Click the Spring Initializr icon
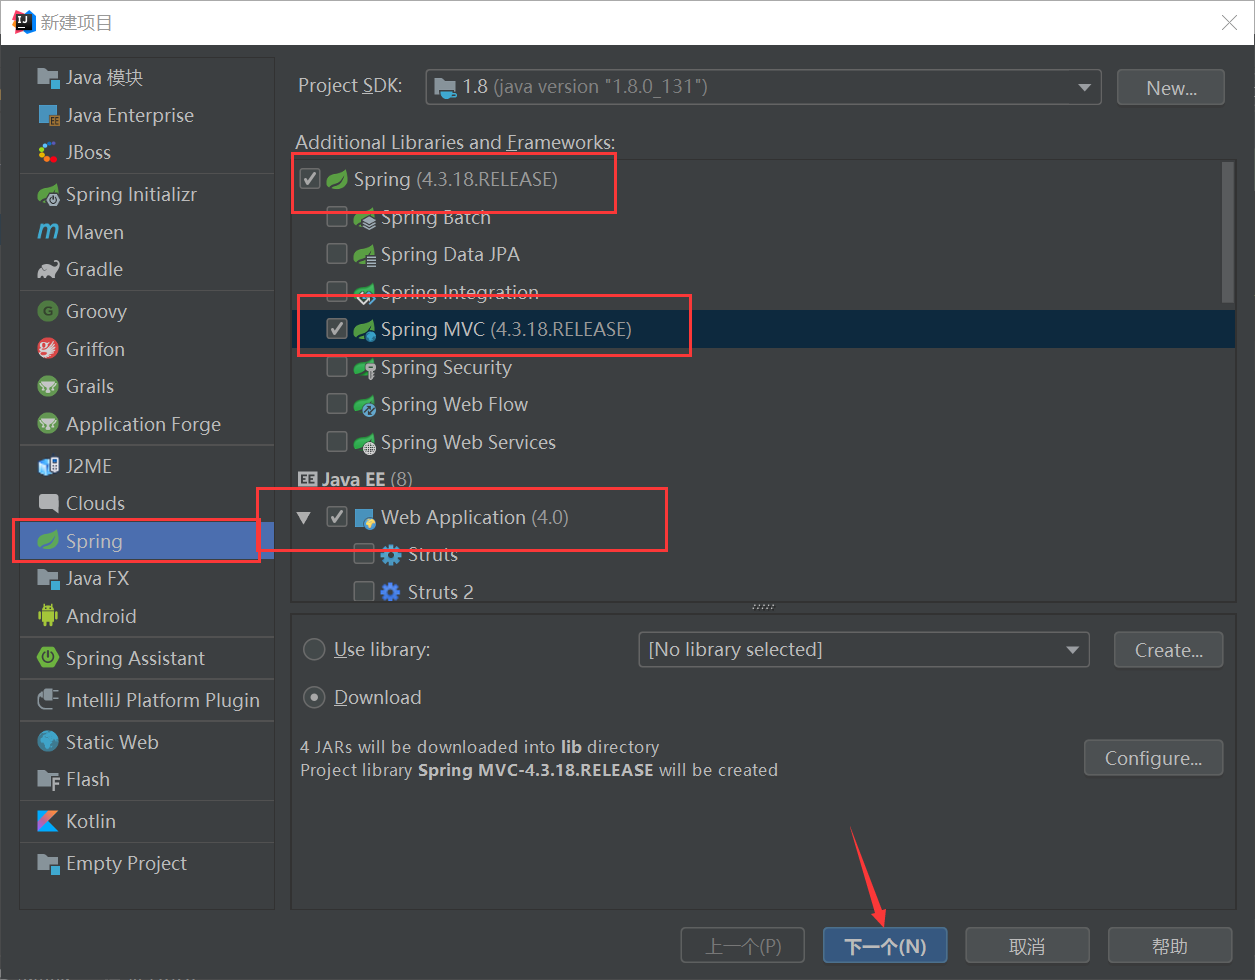1255x980 pixels. [48, 194]
